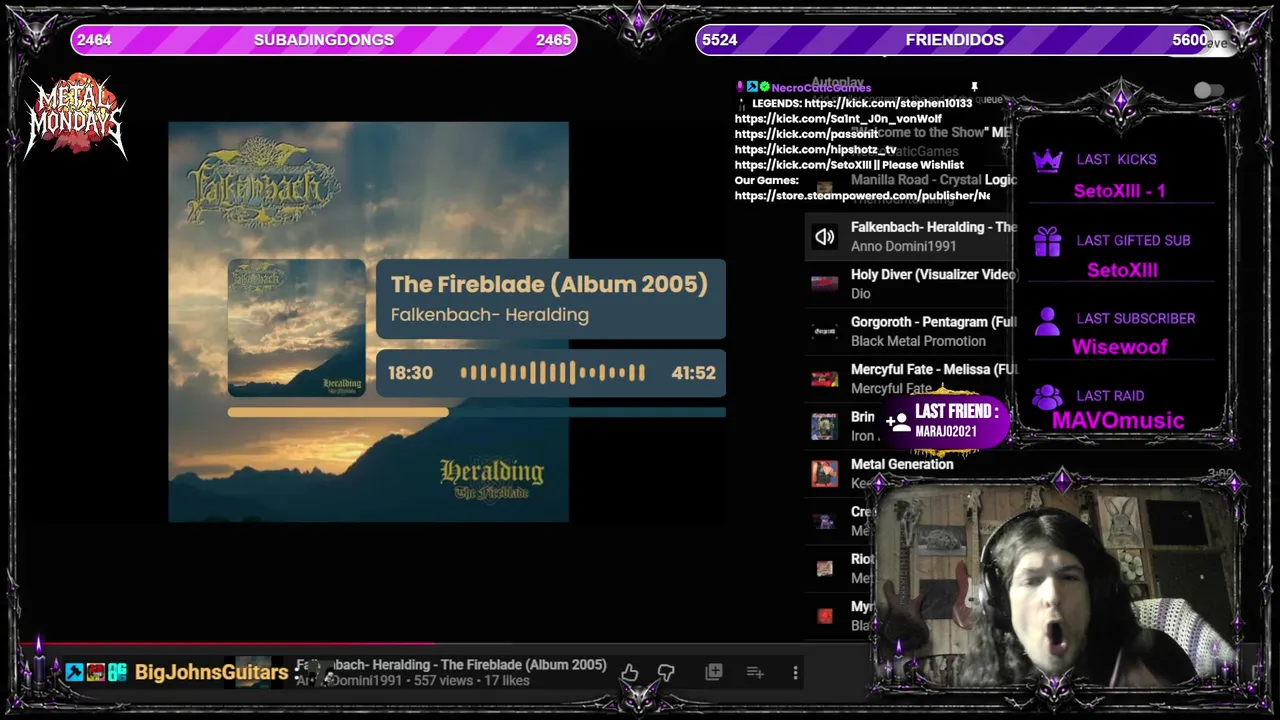Click the speaker icon on the Falkenbach queue row
1280x720 pixels.
(x=825, y=236)
